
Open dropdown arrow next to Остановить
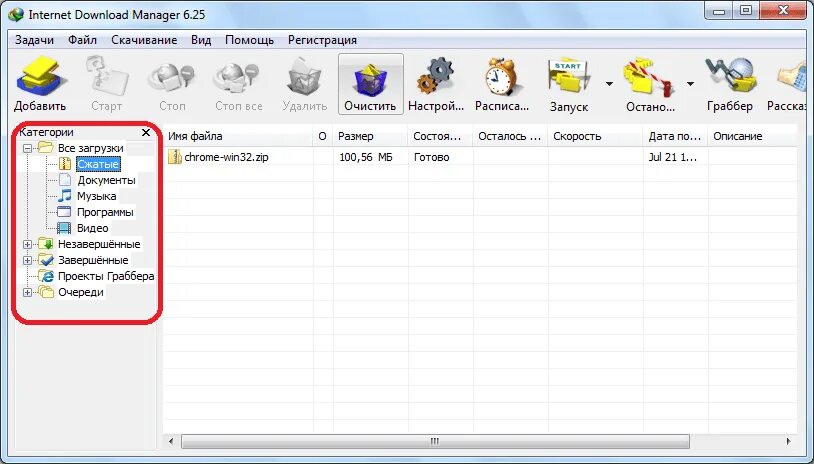coord(690,84)
